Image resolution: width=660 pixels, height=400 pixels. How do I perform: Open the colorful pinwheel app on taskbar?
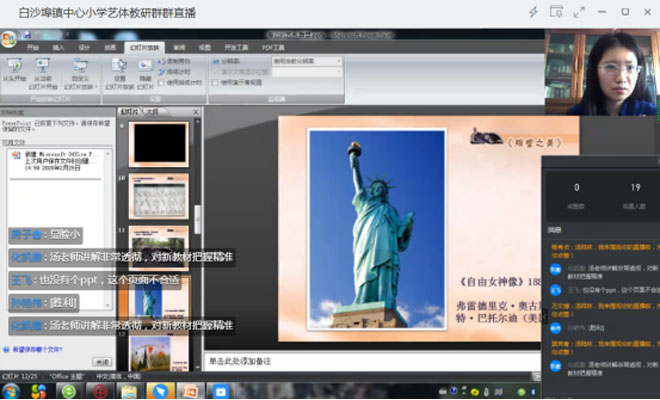click(39, 391)
